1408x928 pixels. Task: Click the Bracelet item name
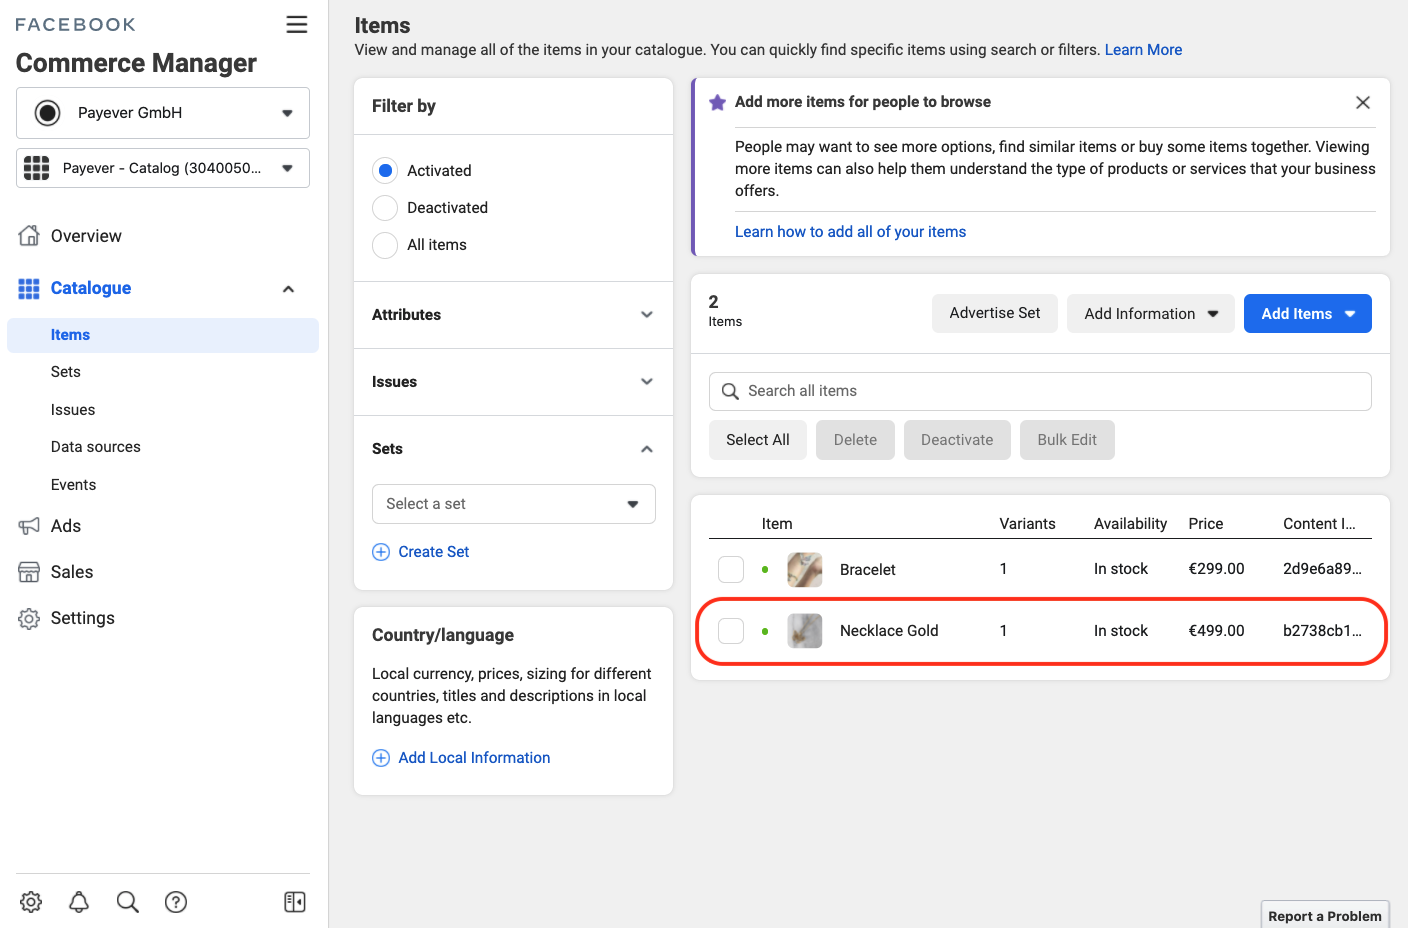point(868,570)
